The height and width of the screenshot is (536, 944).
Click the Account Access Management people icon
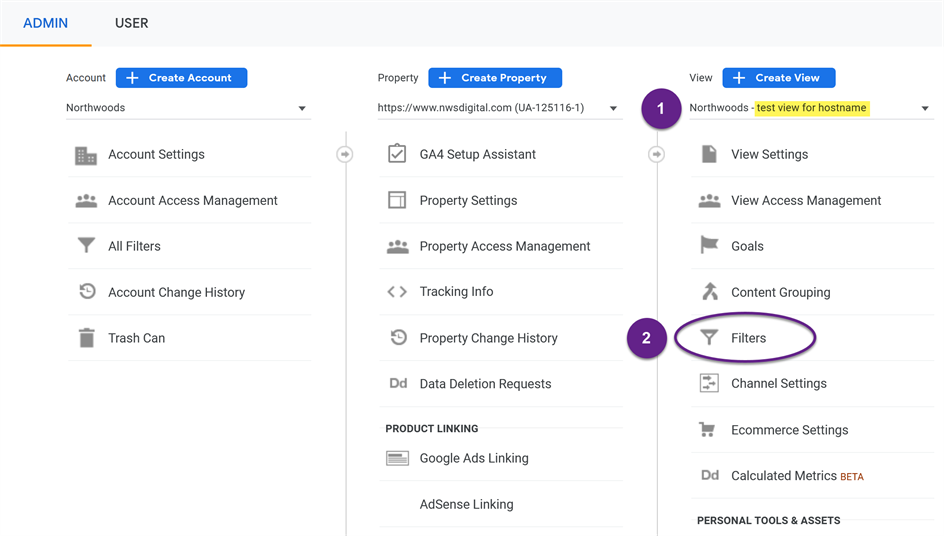point(86,201)
